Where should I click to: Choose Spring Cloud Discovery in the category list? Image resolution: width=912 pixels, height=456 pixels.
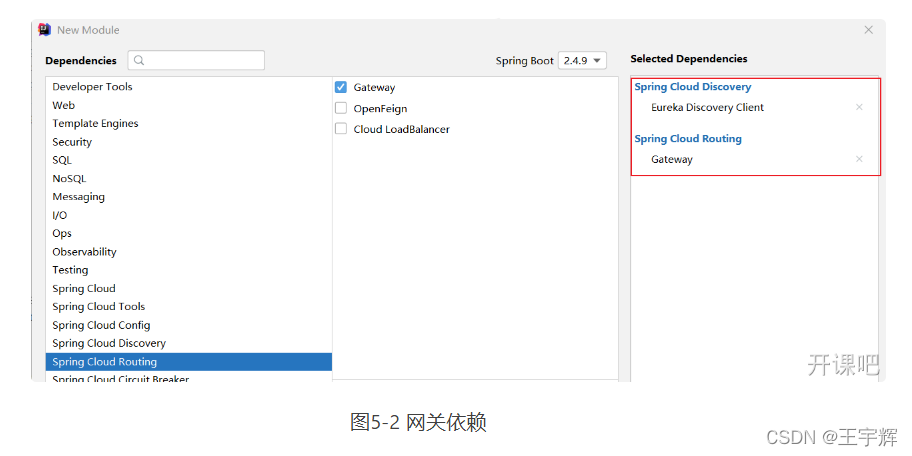point(189,343)
